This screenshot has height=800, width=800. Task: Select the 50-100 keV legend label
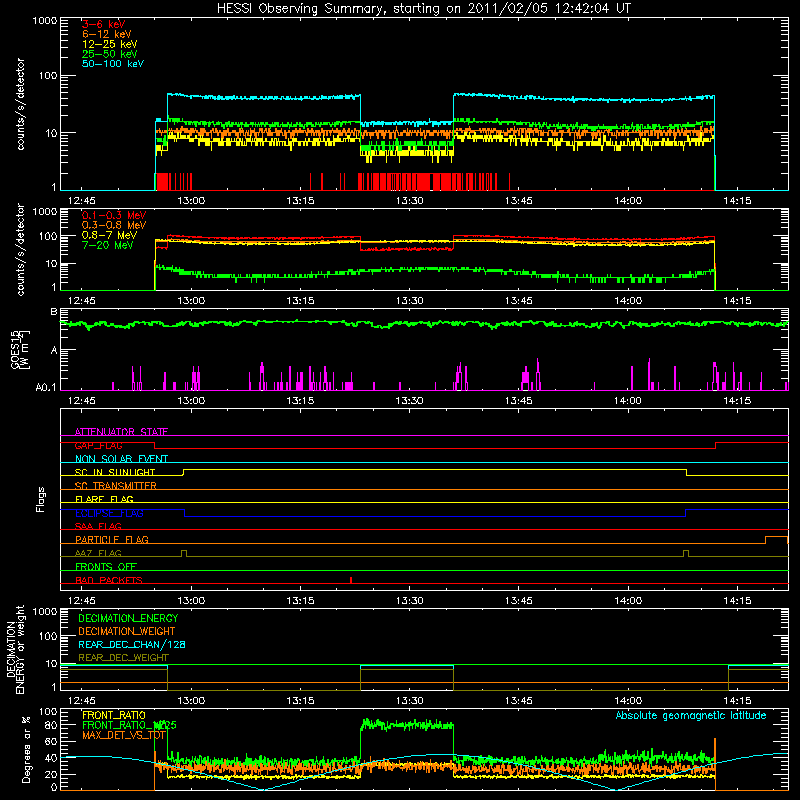point(113,64)
